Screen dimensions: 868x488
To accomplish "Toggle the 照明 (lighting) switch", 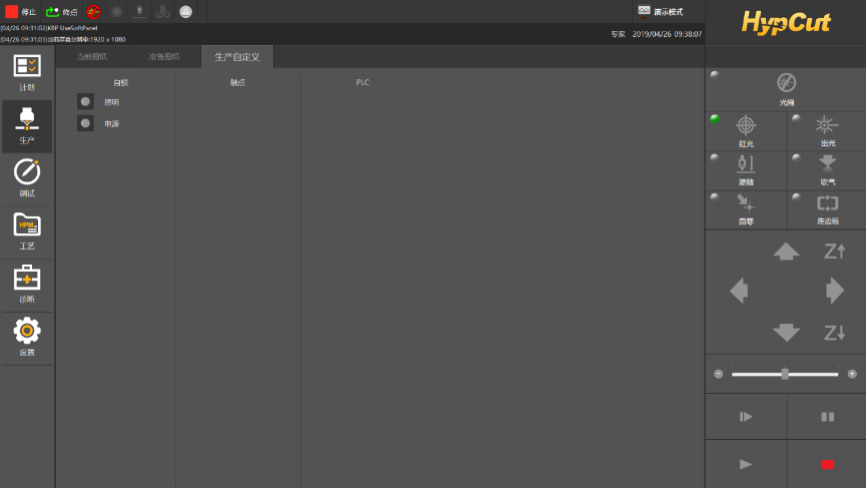I will pyautogui.click(x=86, y=101).
